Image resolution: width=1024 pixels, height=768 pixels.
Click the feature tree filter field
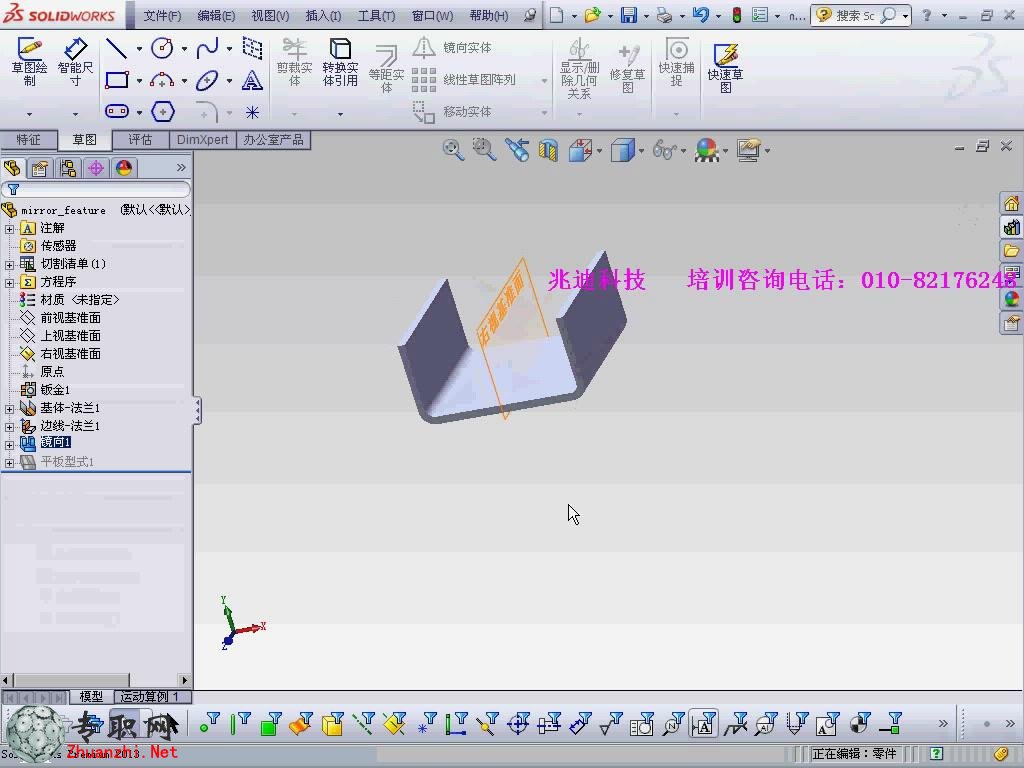click(96, 189)
